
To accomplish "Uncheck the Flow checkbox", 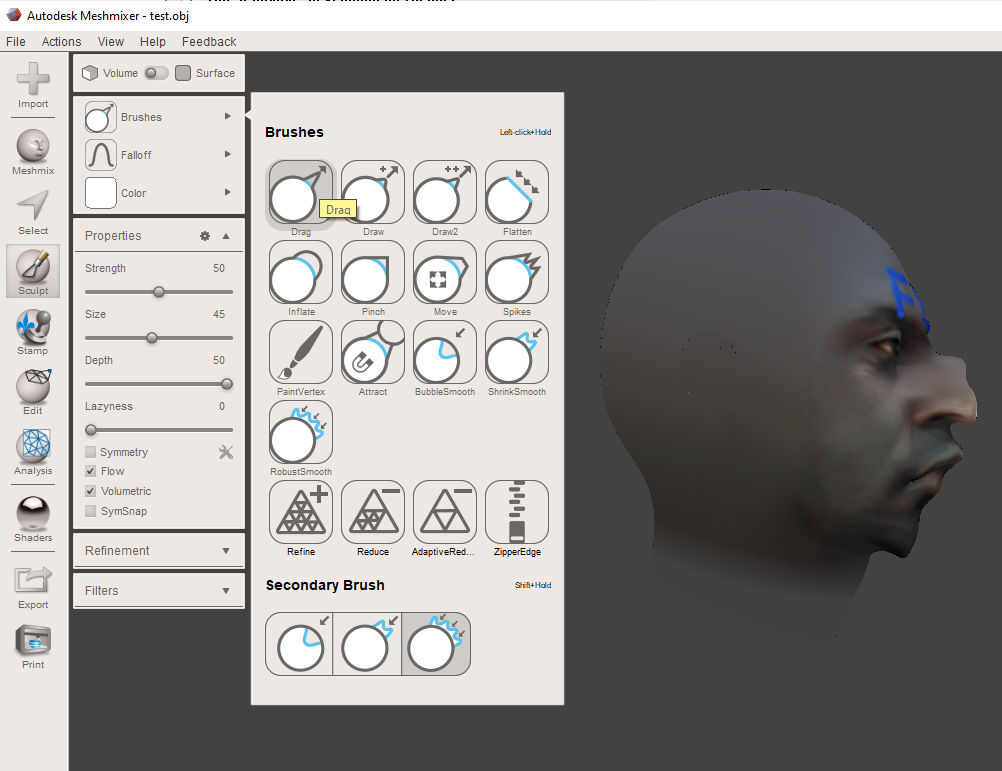I will click(91, 471).
